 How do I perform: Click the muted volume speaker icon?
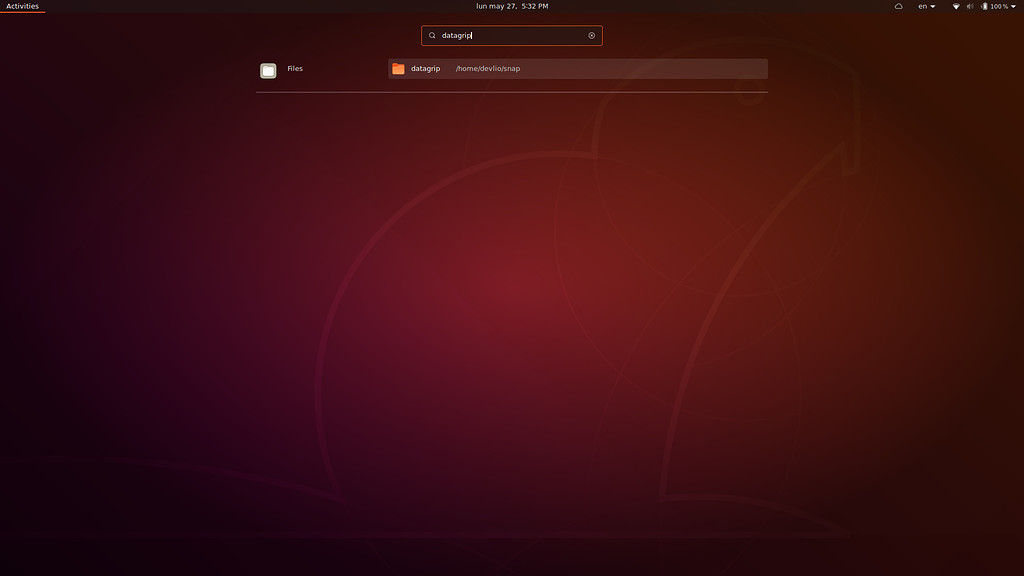click(x=969, y=6)
